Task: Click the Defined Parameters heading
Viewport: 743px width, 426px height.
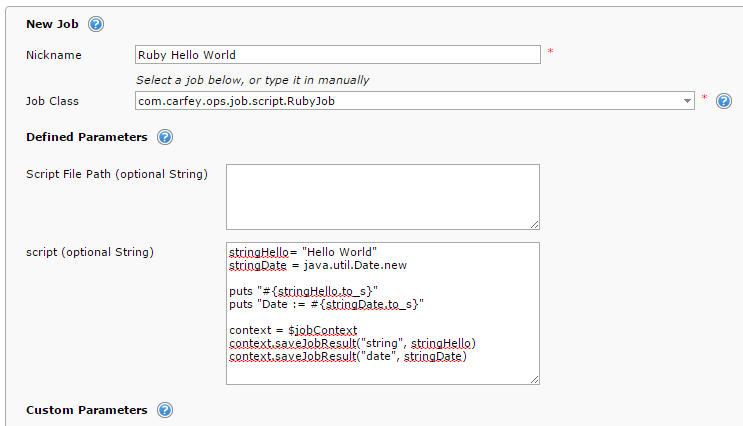Action: pos(87,137)
